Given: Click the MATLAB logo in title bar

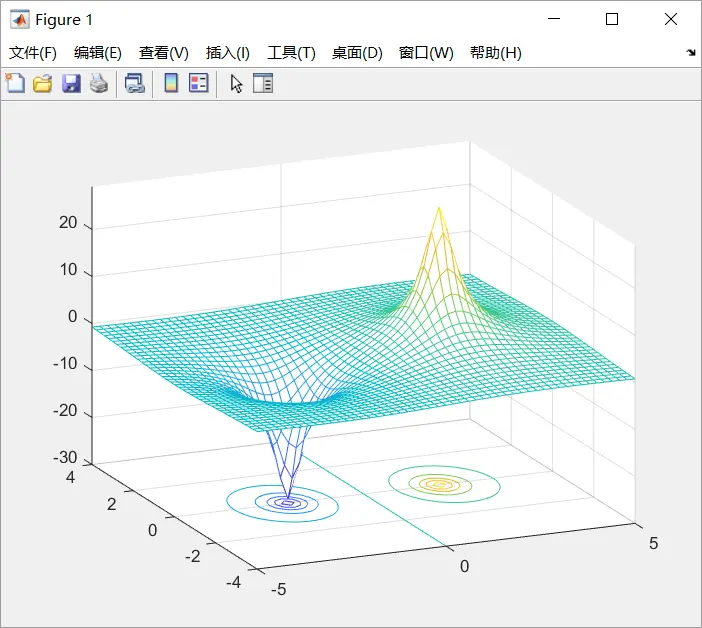Looking at the screenshot, I should click(x=20, y=20).
